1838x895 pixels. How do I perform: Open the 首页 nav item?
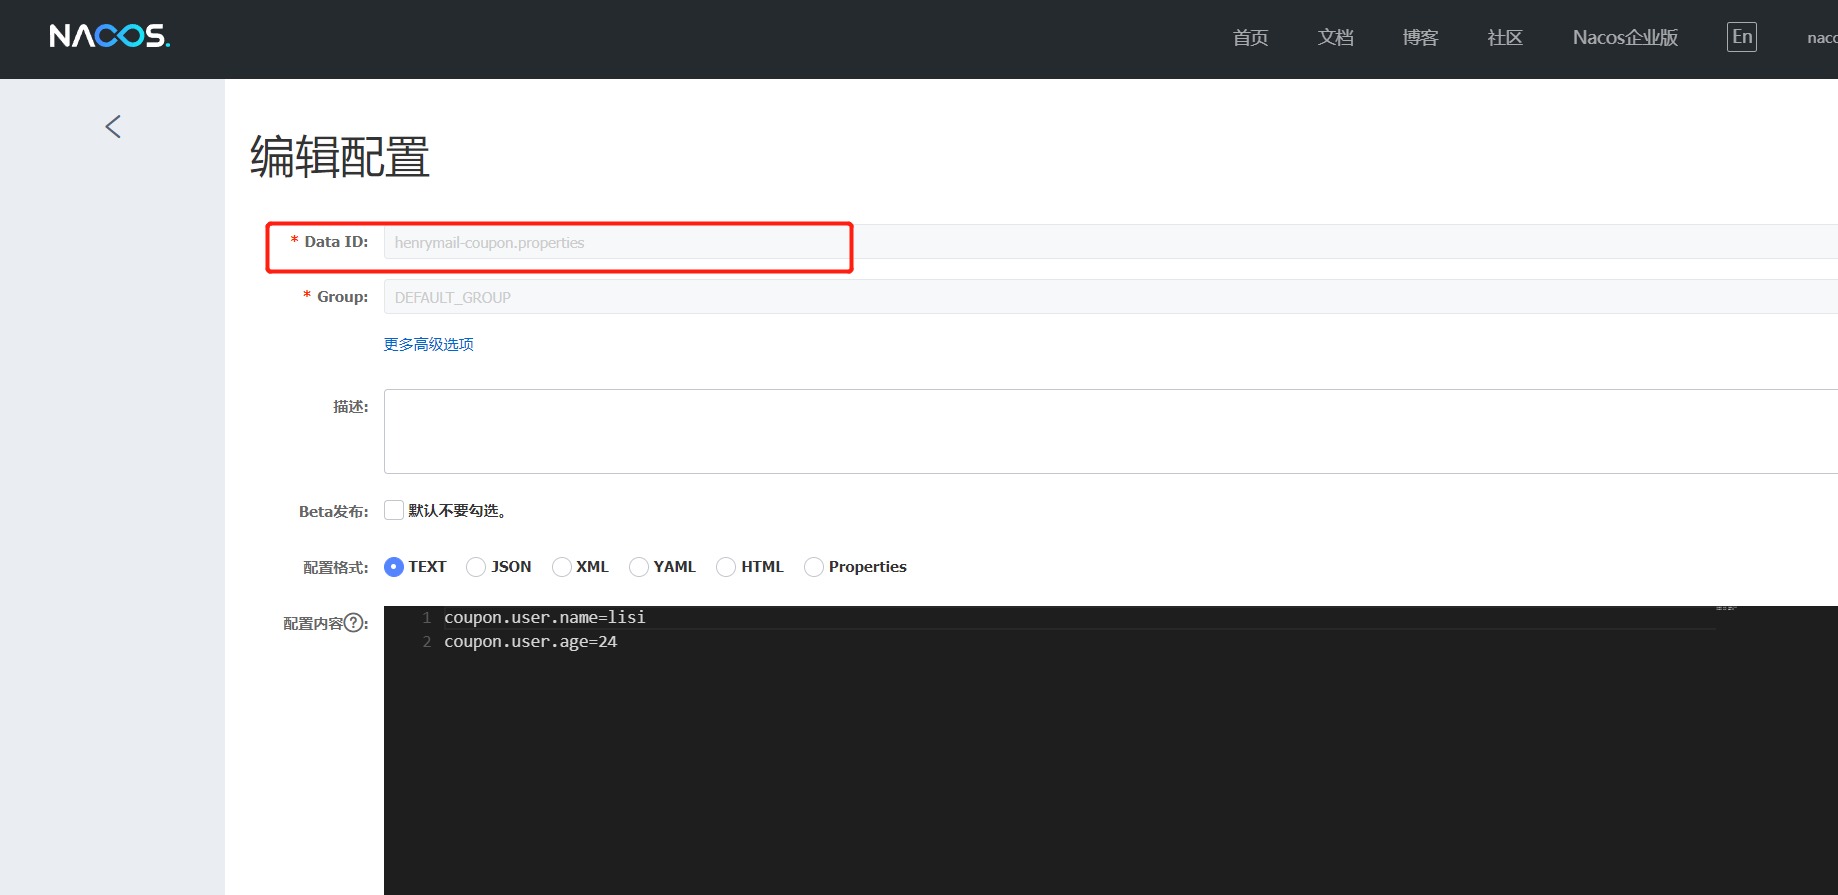click(x=1250, y=38)
